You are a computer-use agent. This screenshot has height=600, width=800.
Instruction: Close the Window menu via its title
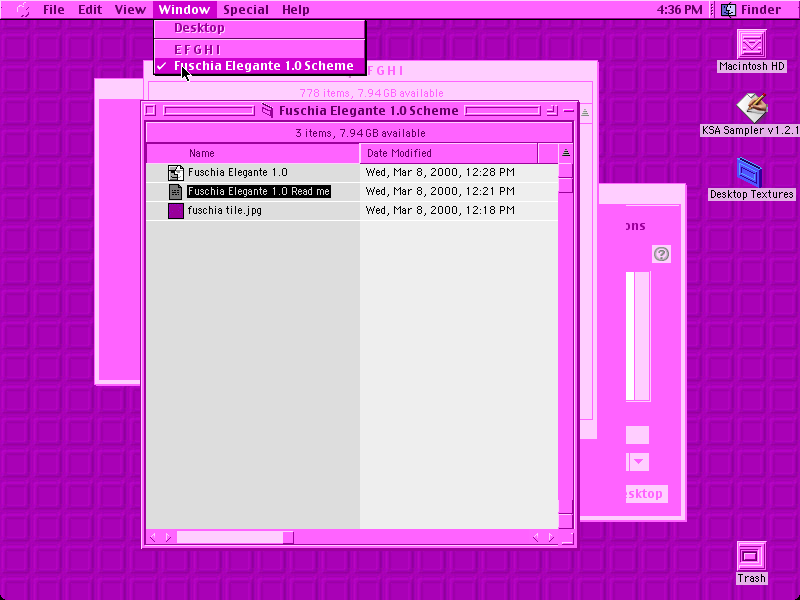184,9
